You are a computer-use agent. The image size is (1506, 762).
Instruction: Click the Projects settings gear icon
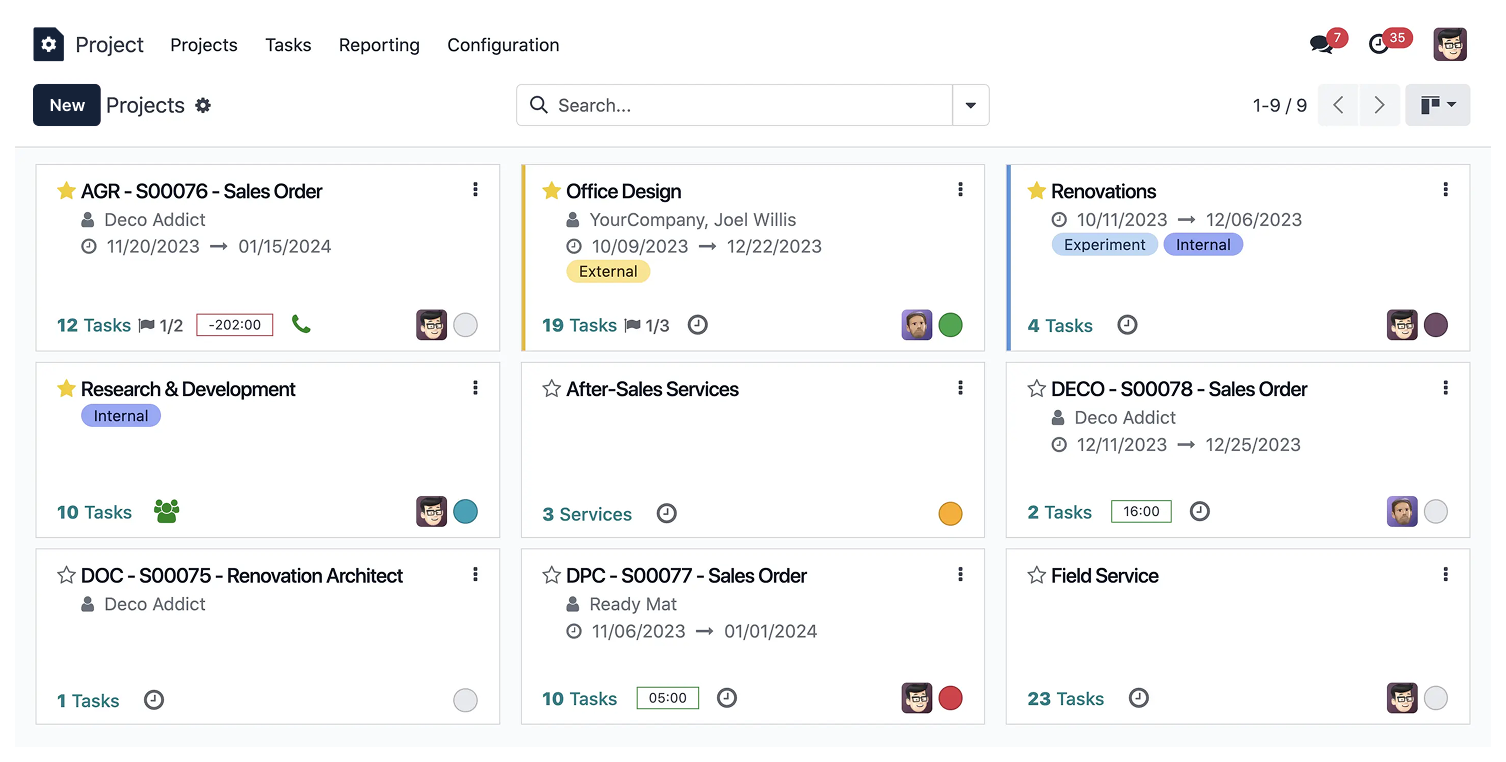(203, 105)
